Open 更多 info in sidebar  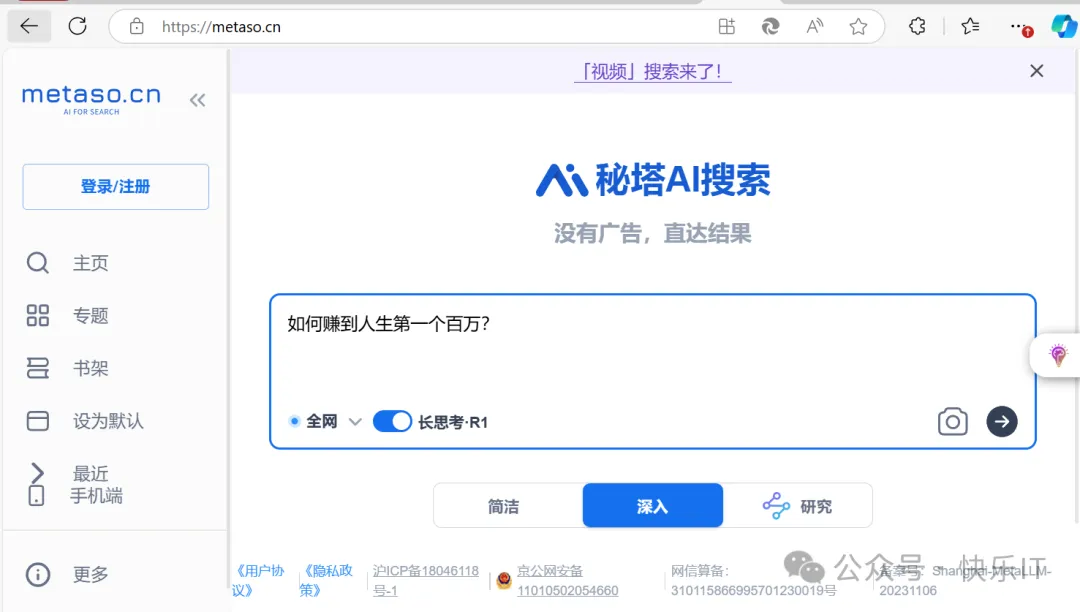point(90,575)
